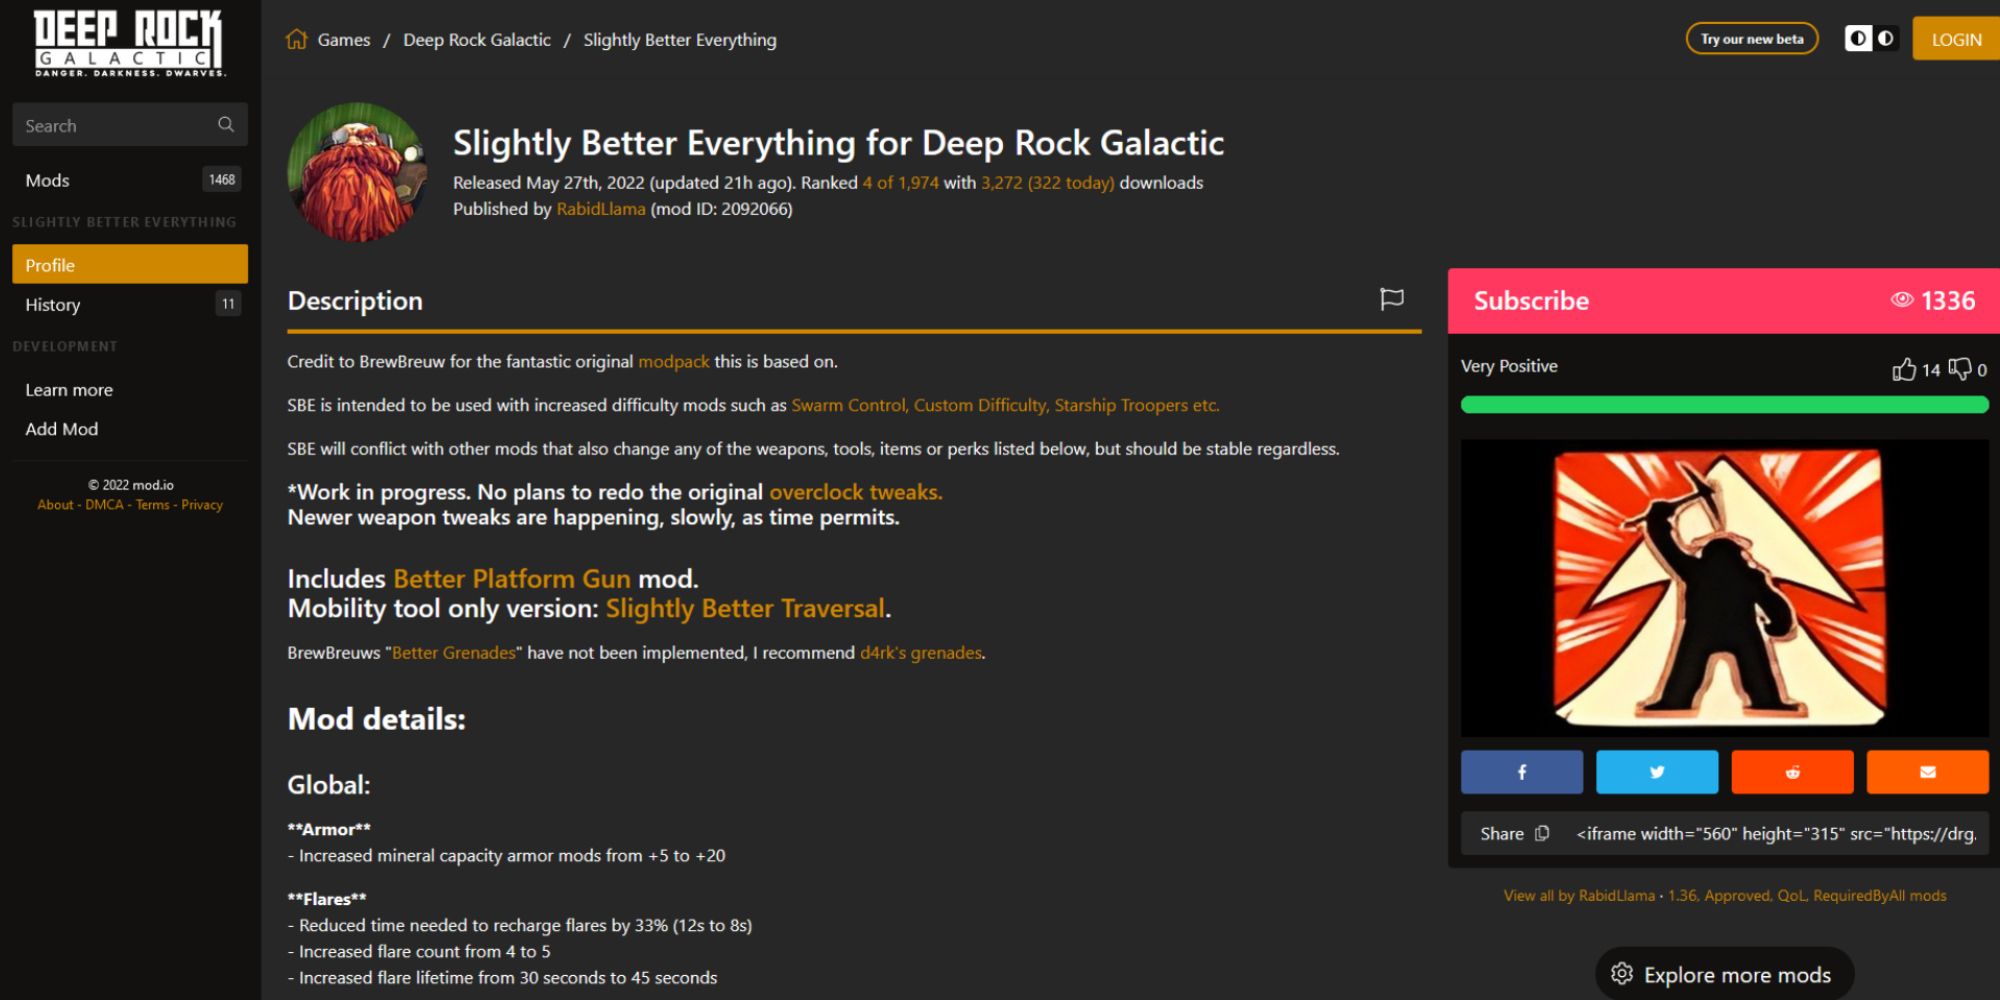Switch theme with left contrast toggle
This screenshot has height=1000, width=2000.
[x=1858, y=39]
